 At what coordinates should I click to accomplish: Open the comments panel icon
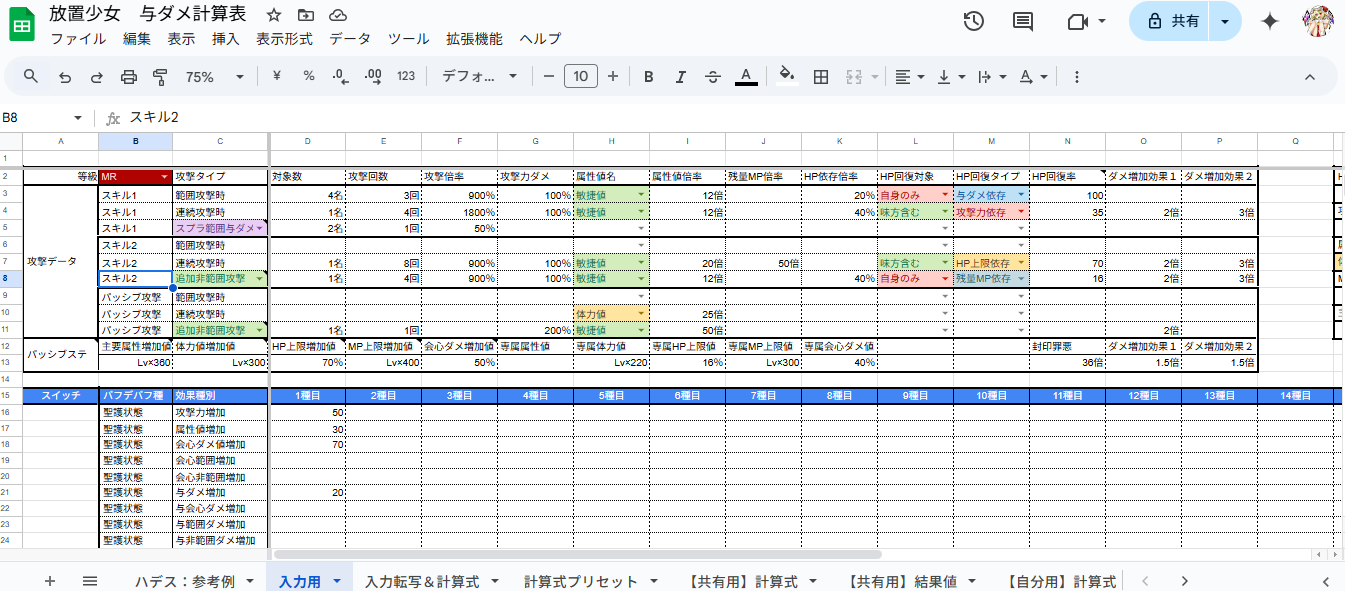pyautogui.click(x=1023, y=21)
